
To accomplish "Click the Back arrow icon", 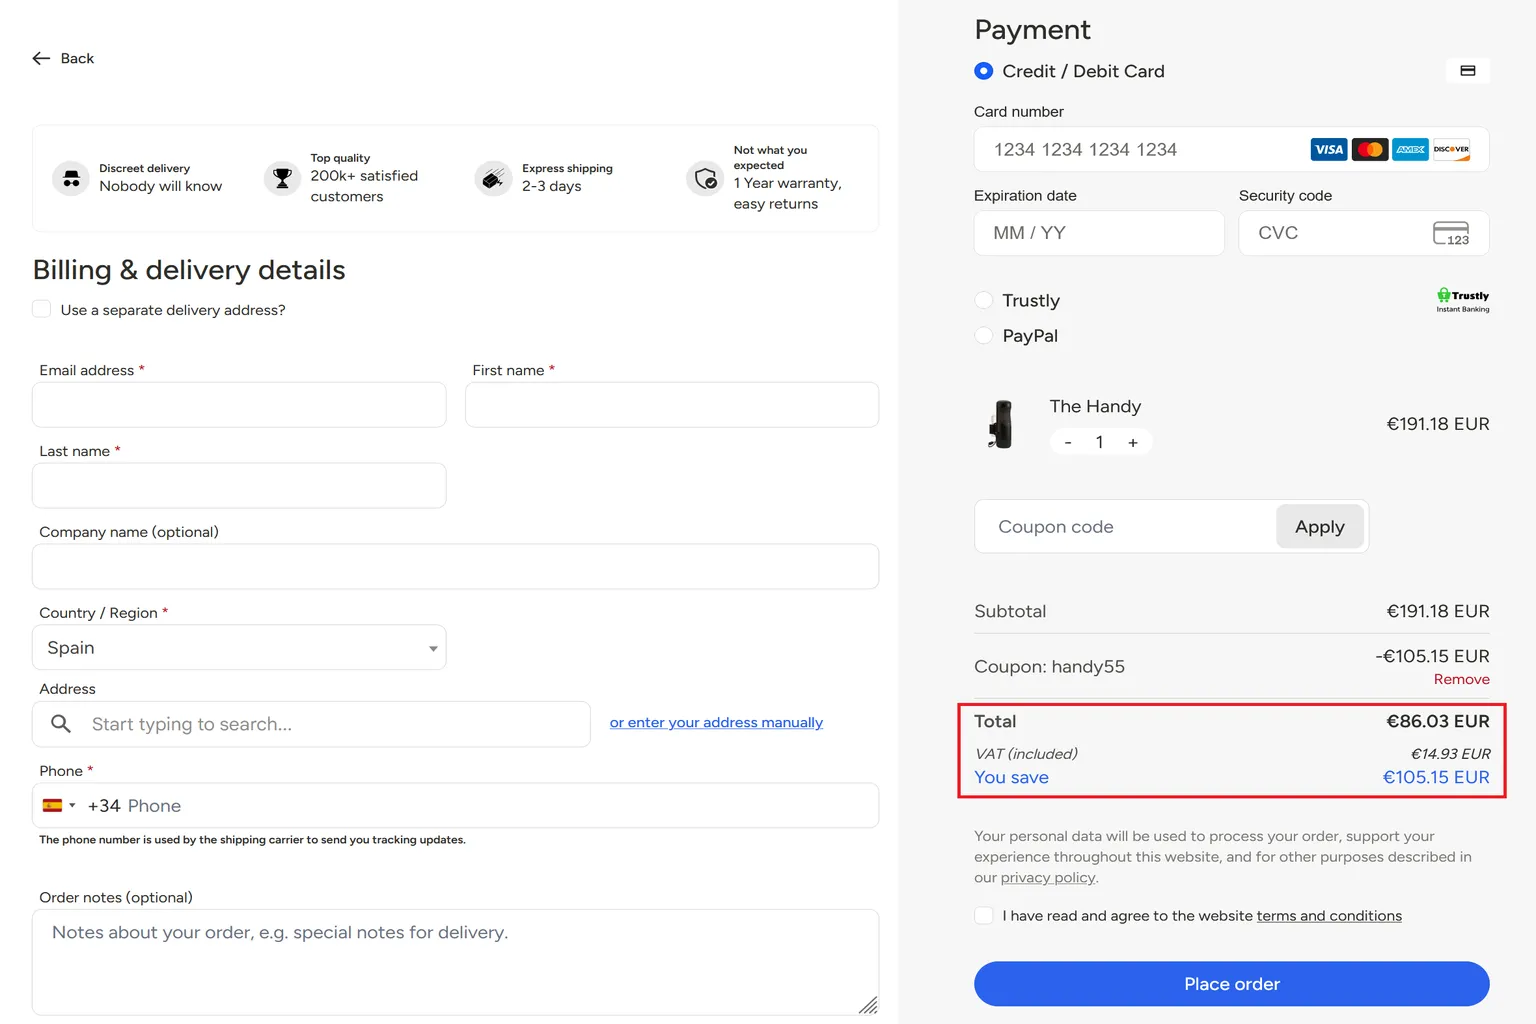I will [41, 59].
